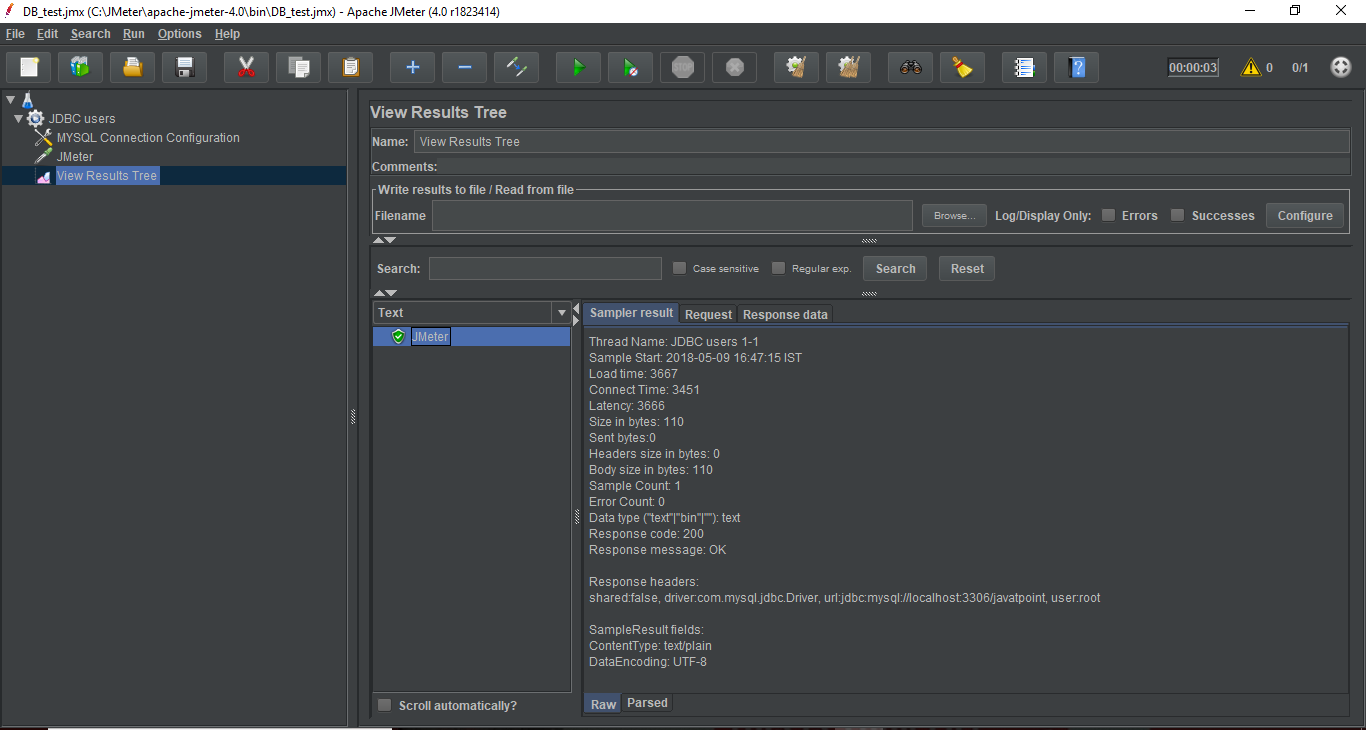This screenshot has height=730, width=1366.
Task: Open the File menu
Action: point(15,34)
